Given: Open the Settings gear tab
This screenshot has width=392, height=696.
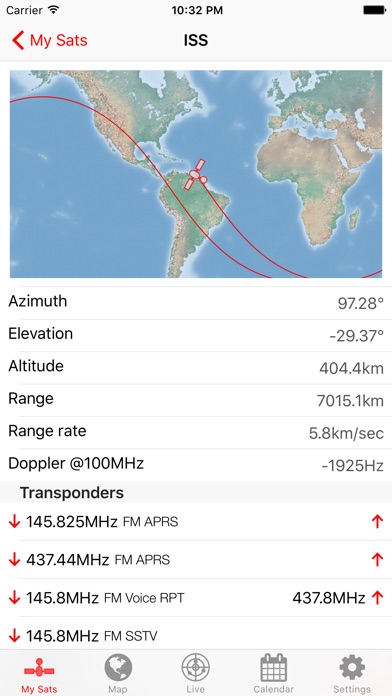Looking at the screenshot, I should [352, 668].
